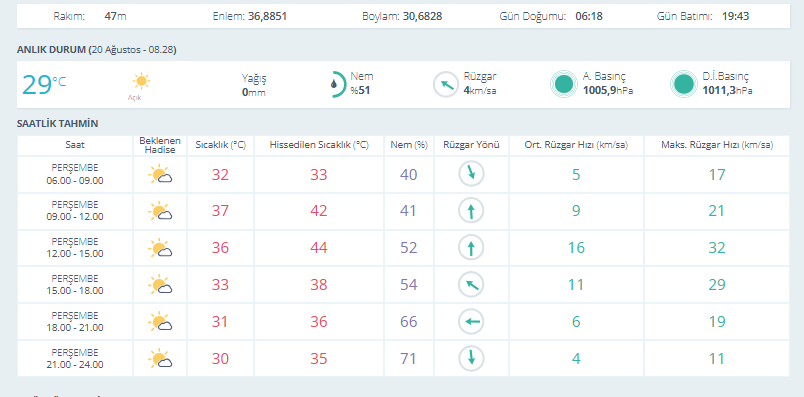Screen dimensions: 804x397
Task: Click temperature 32 in the 06.00 - 09.00 row
Action: pos(220,175)
